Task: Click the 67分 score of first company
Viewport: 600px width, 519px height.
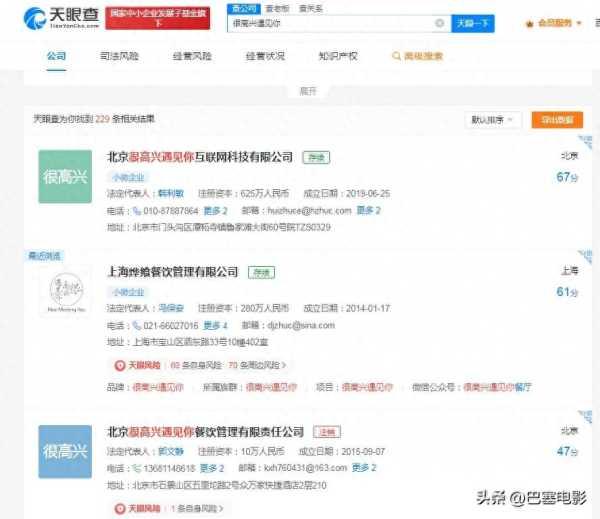Action: click(567, 177)
